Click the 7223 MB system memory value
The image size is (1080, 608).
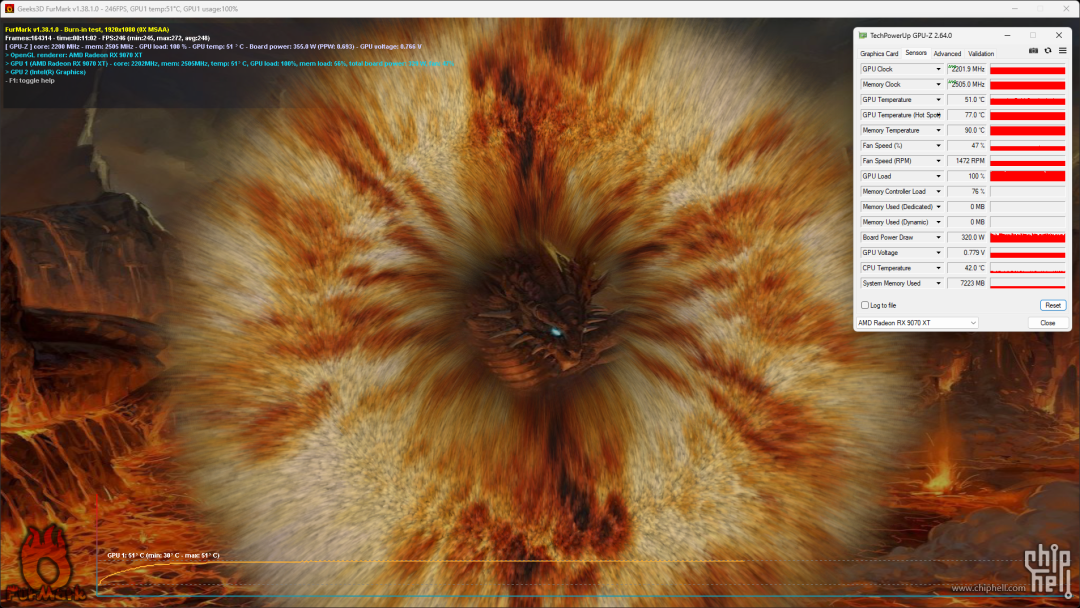966,283
